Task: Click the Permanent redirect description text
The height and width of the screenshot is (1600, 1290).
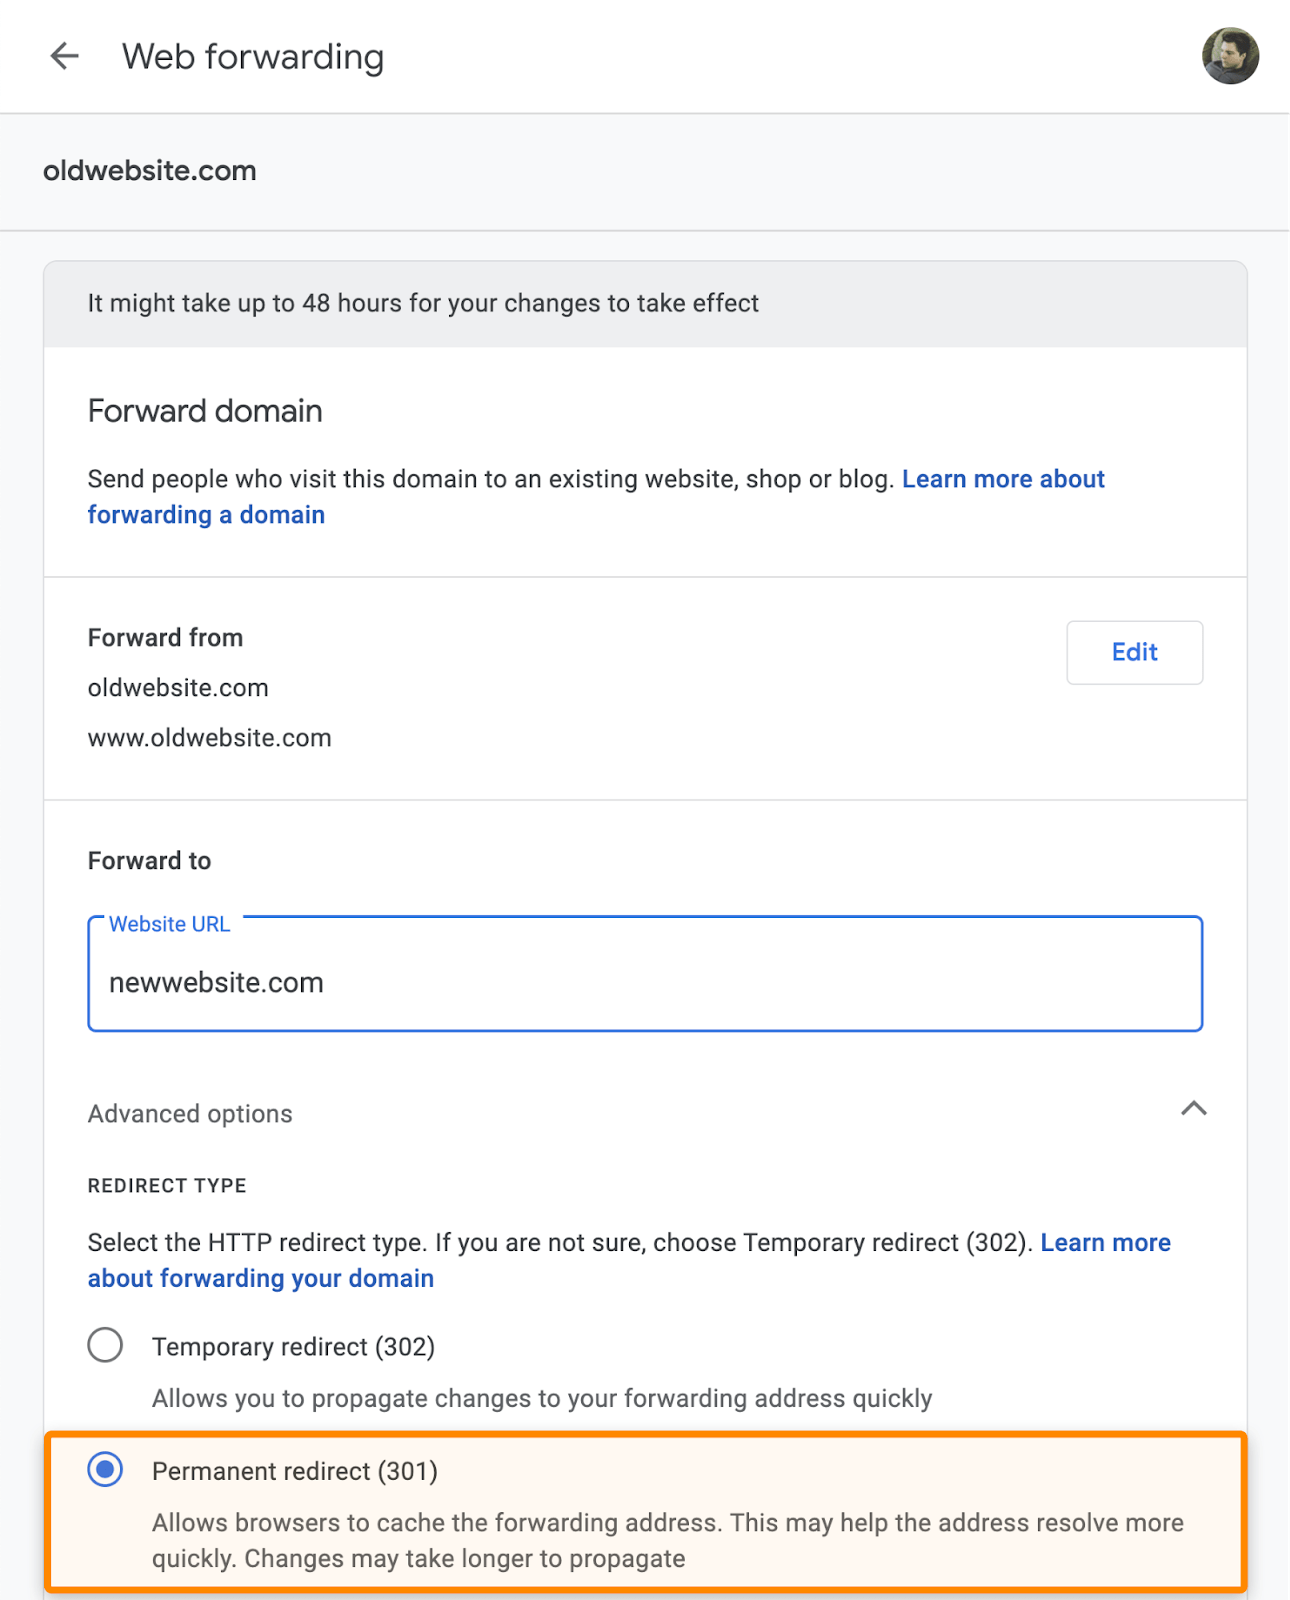Action: pyautogui.click(x=667, y=1540)
